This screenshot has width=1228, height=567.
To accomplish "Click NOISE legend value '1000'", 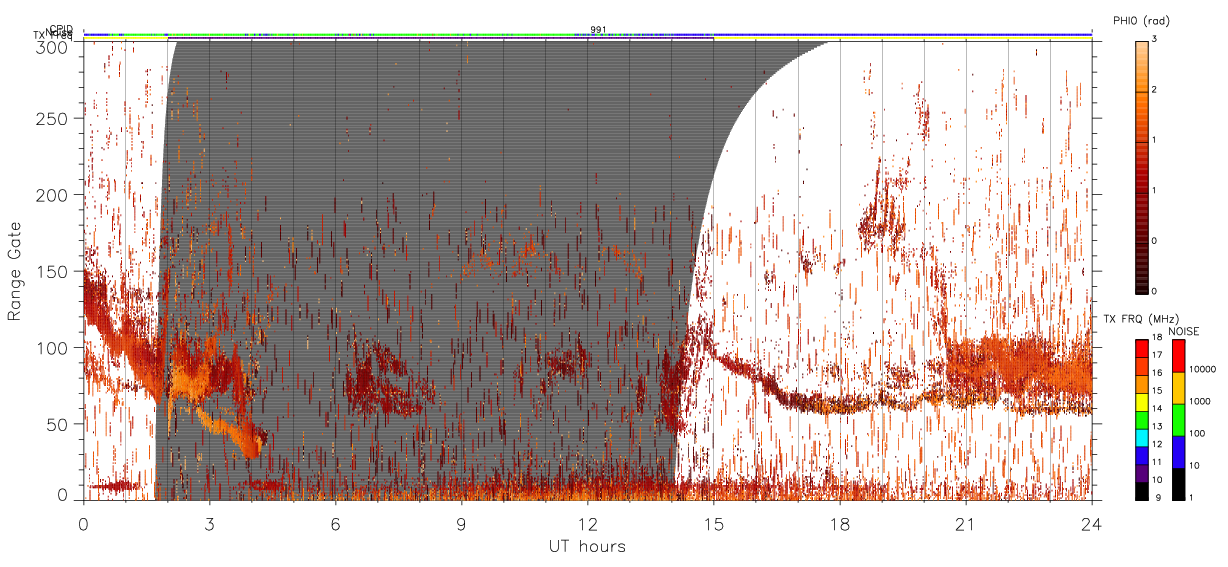I will 1199,401.
